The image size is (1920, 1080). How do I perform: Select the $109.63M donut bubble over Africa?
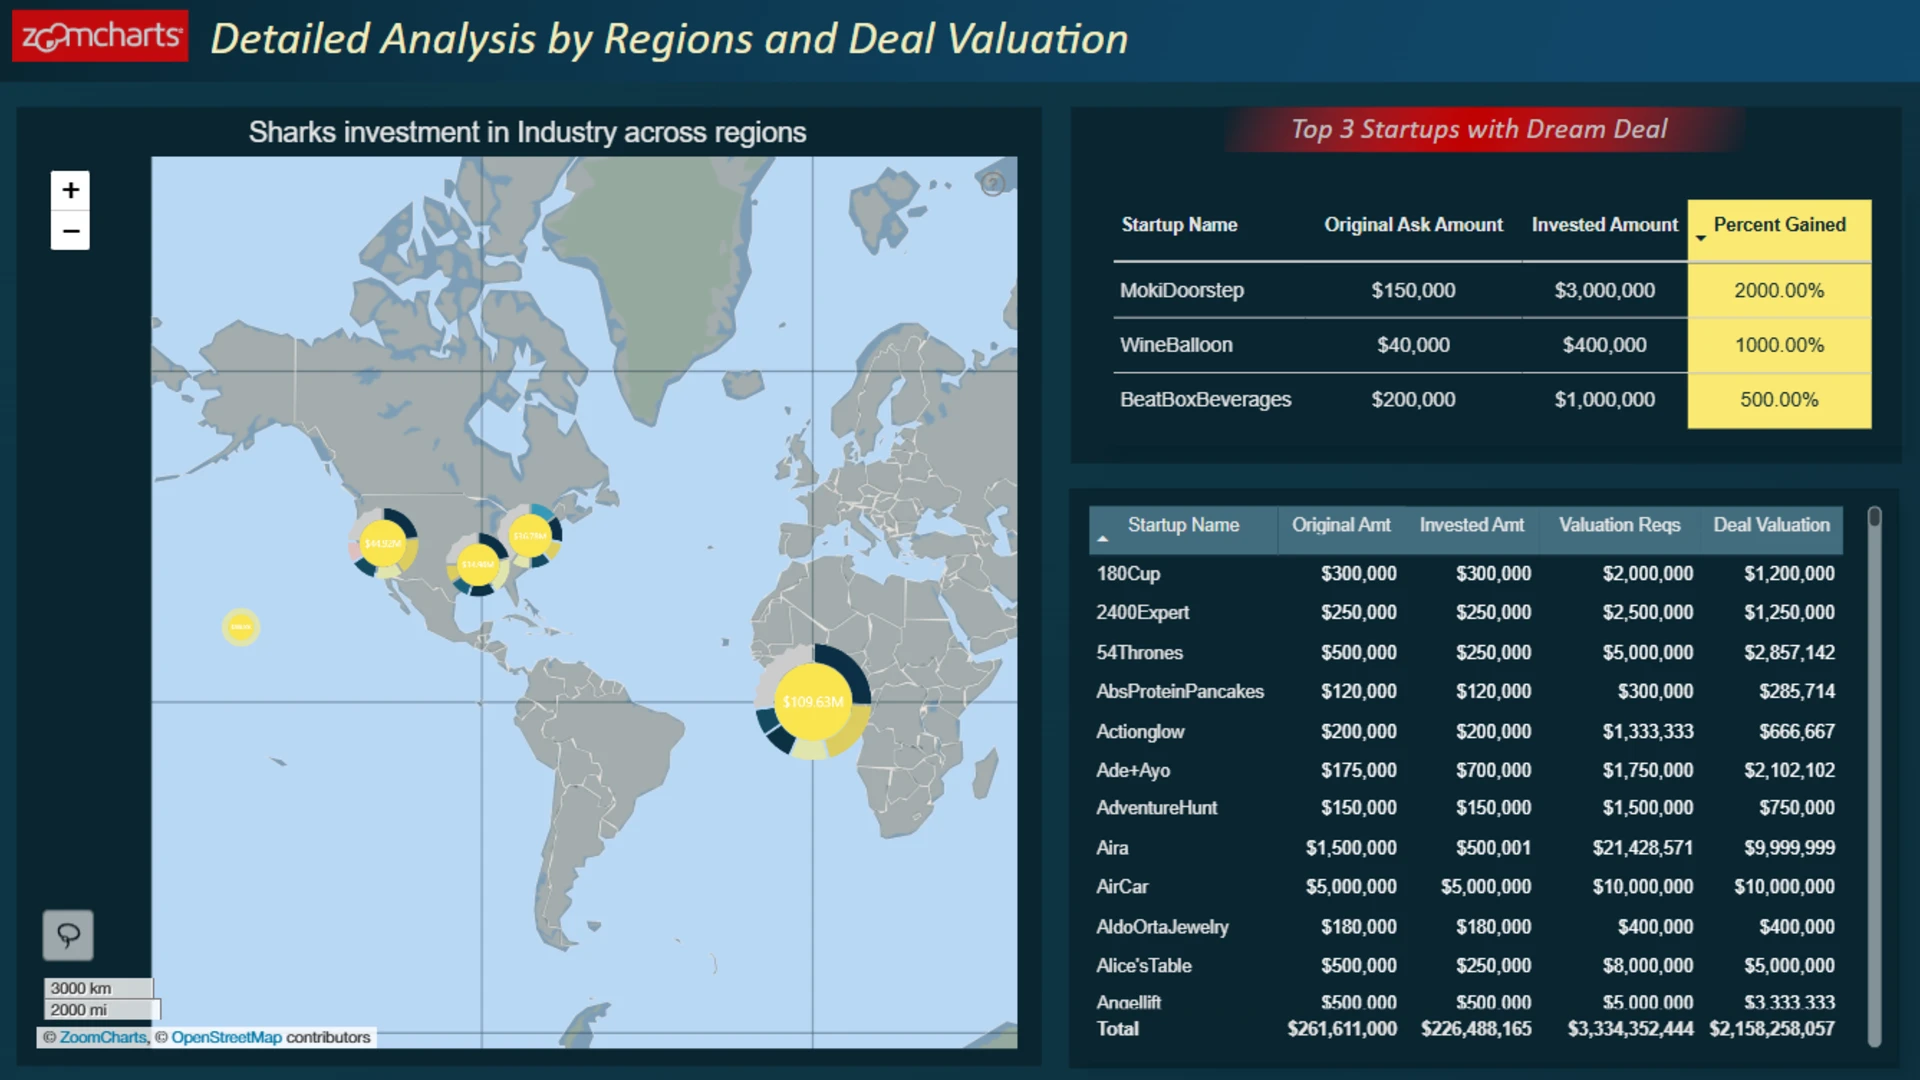[813, 702]
